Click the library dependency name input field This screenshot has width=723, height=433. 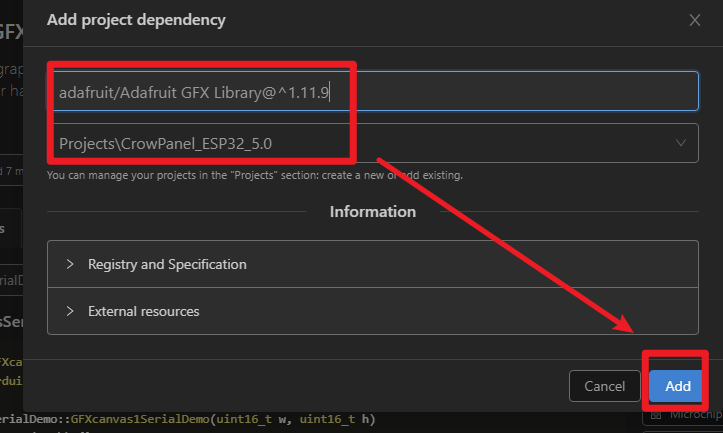click(373, 91)
